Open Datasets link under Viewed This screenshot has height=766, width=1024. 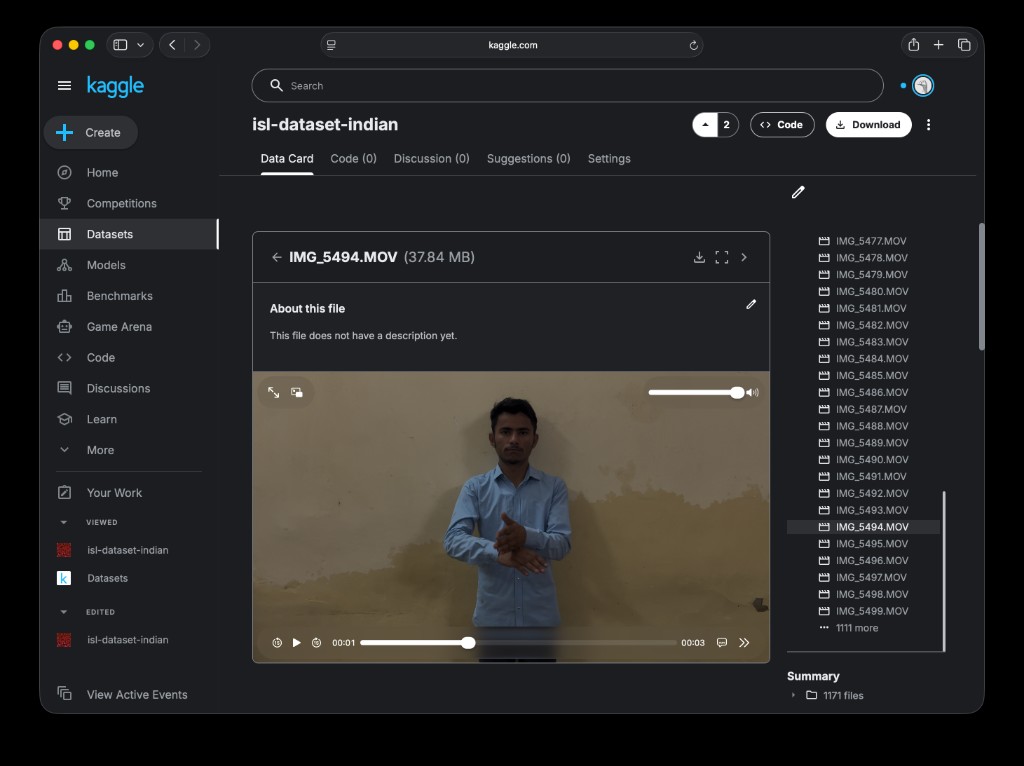[107, 578]
